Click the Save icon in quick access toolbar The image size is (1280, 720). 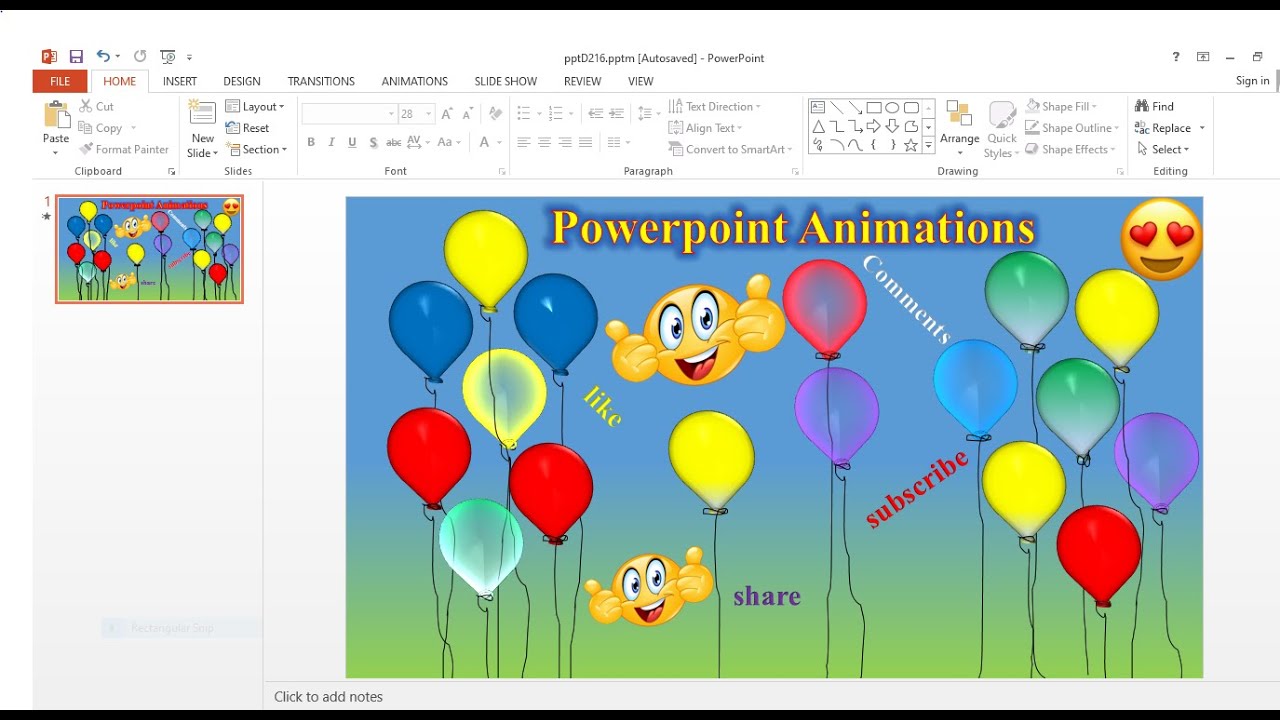click(76, 57)
